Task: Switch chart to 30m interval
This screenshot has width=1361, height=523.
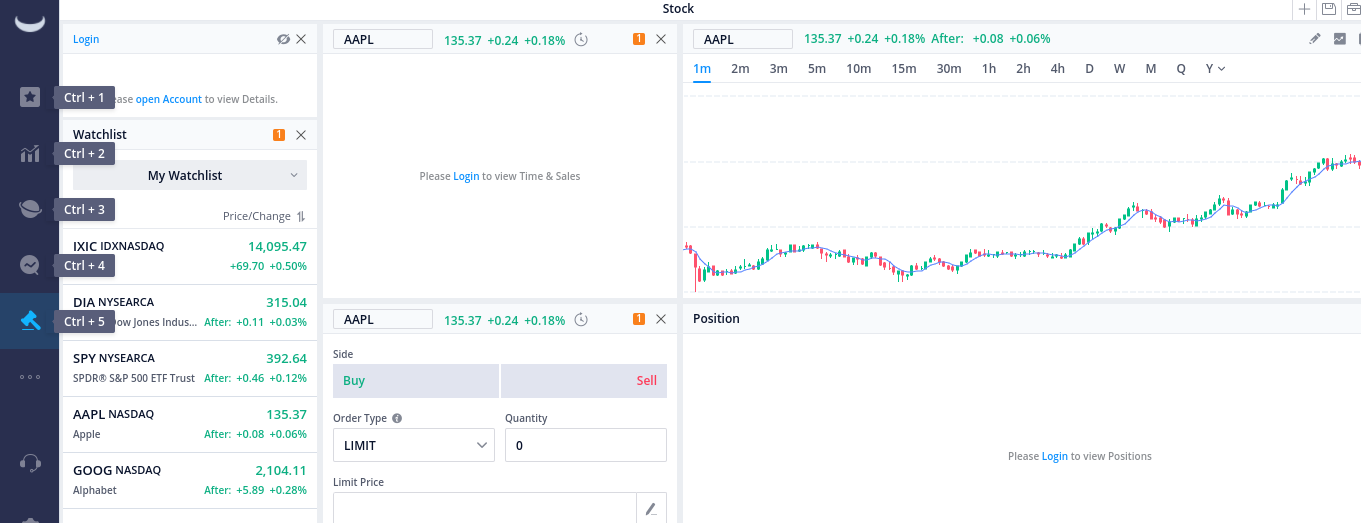Action: point(949,68)
